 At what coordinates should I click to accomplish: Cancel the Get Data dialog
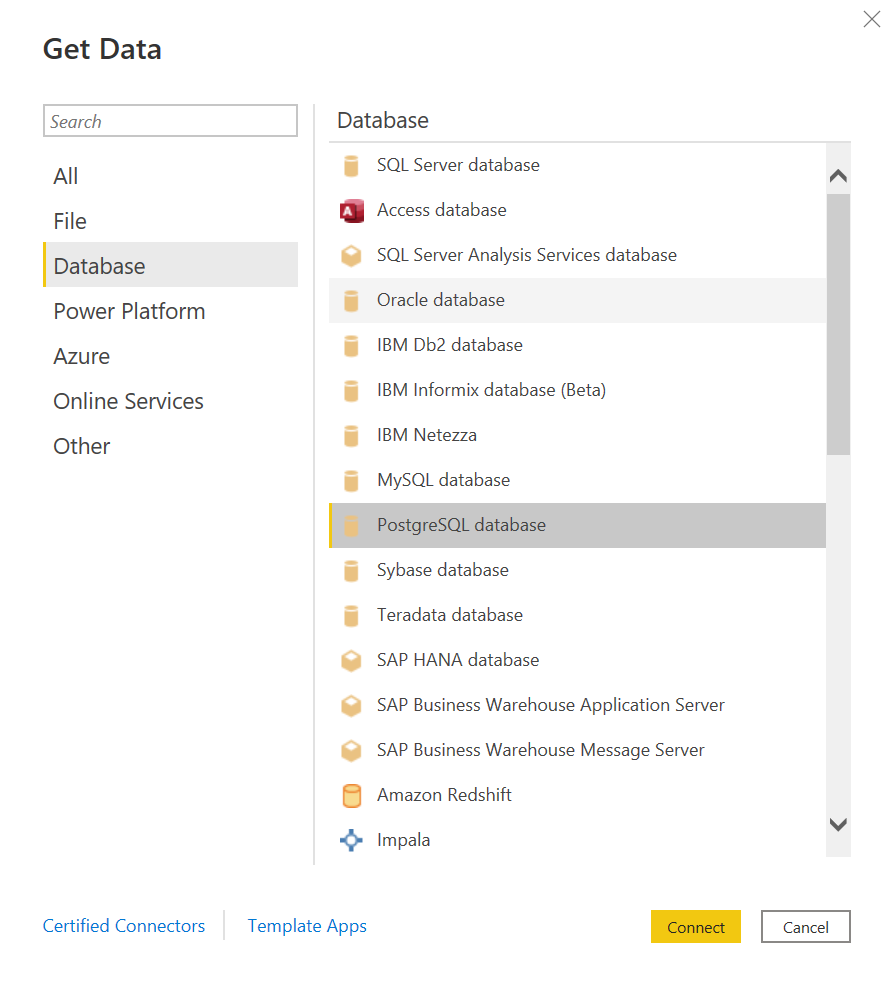click(805, 927)
